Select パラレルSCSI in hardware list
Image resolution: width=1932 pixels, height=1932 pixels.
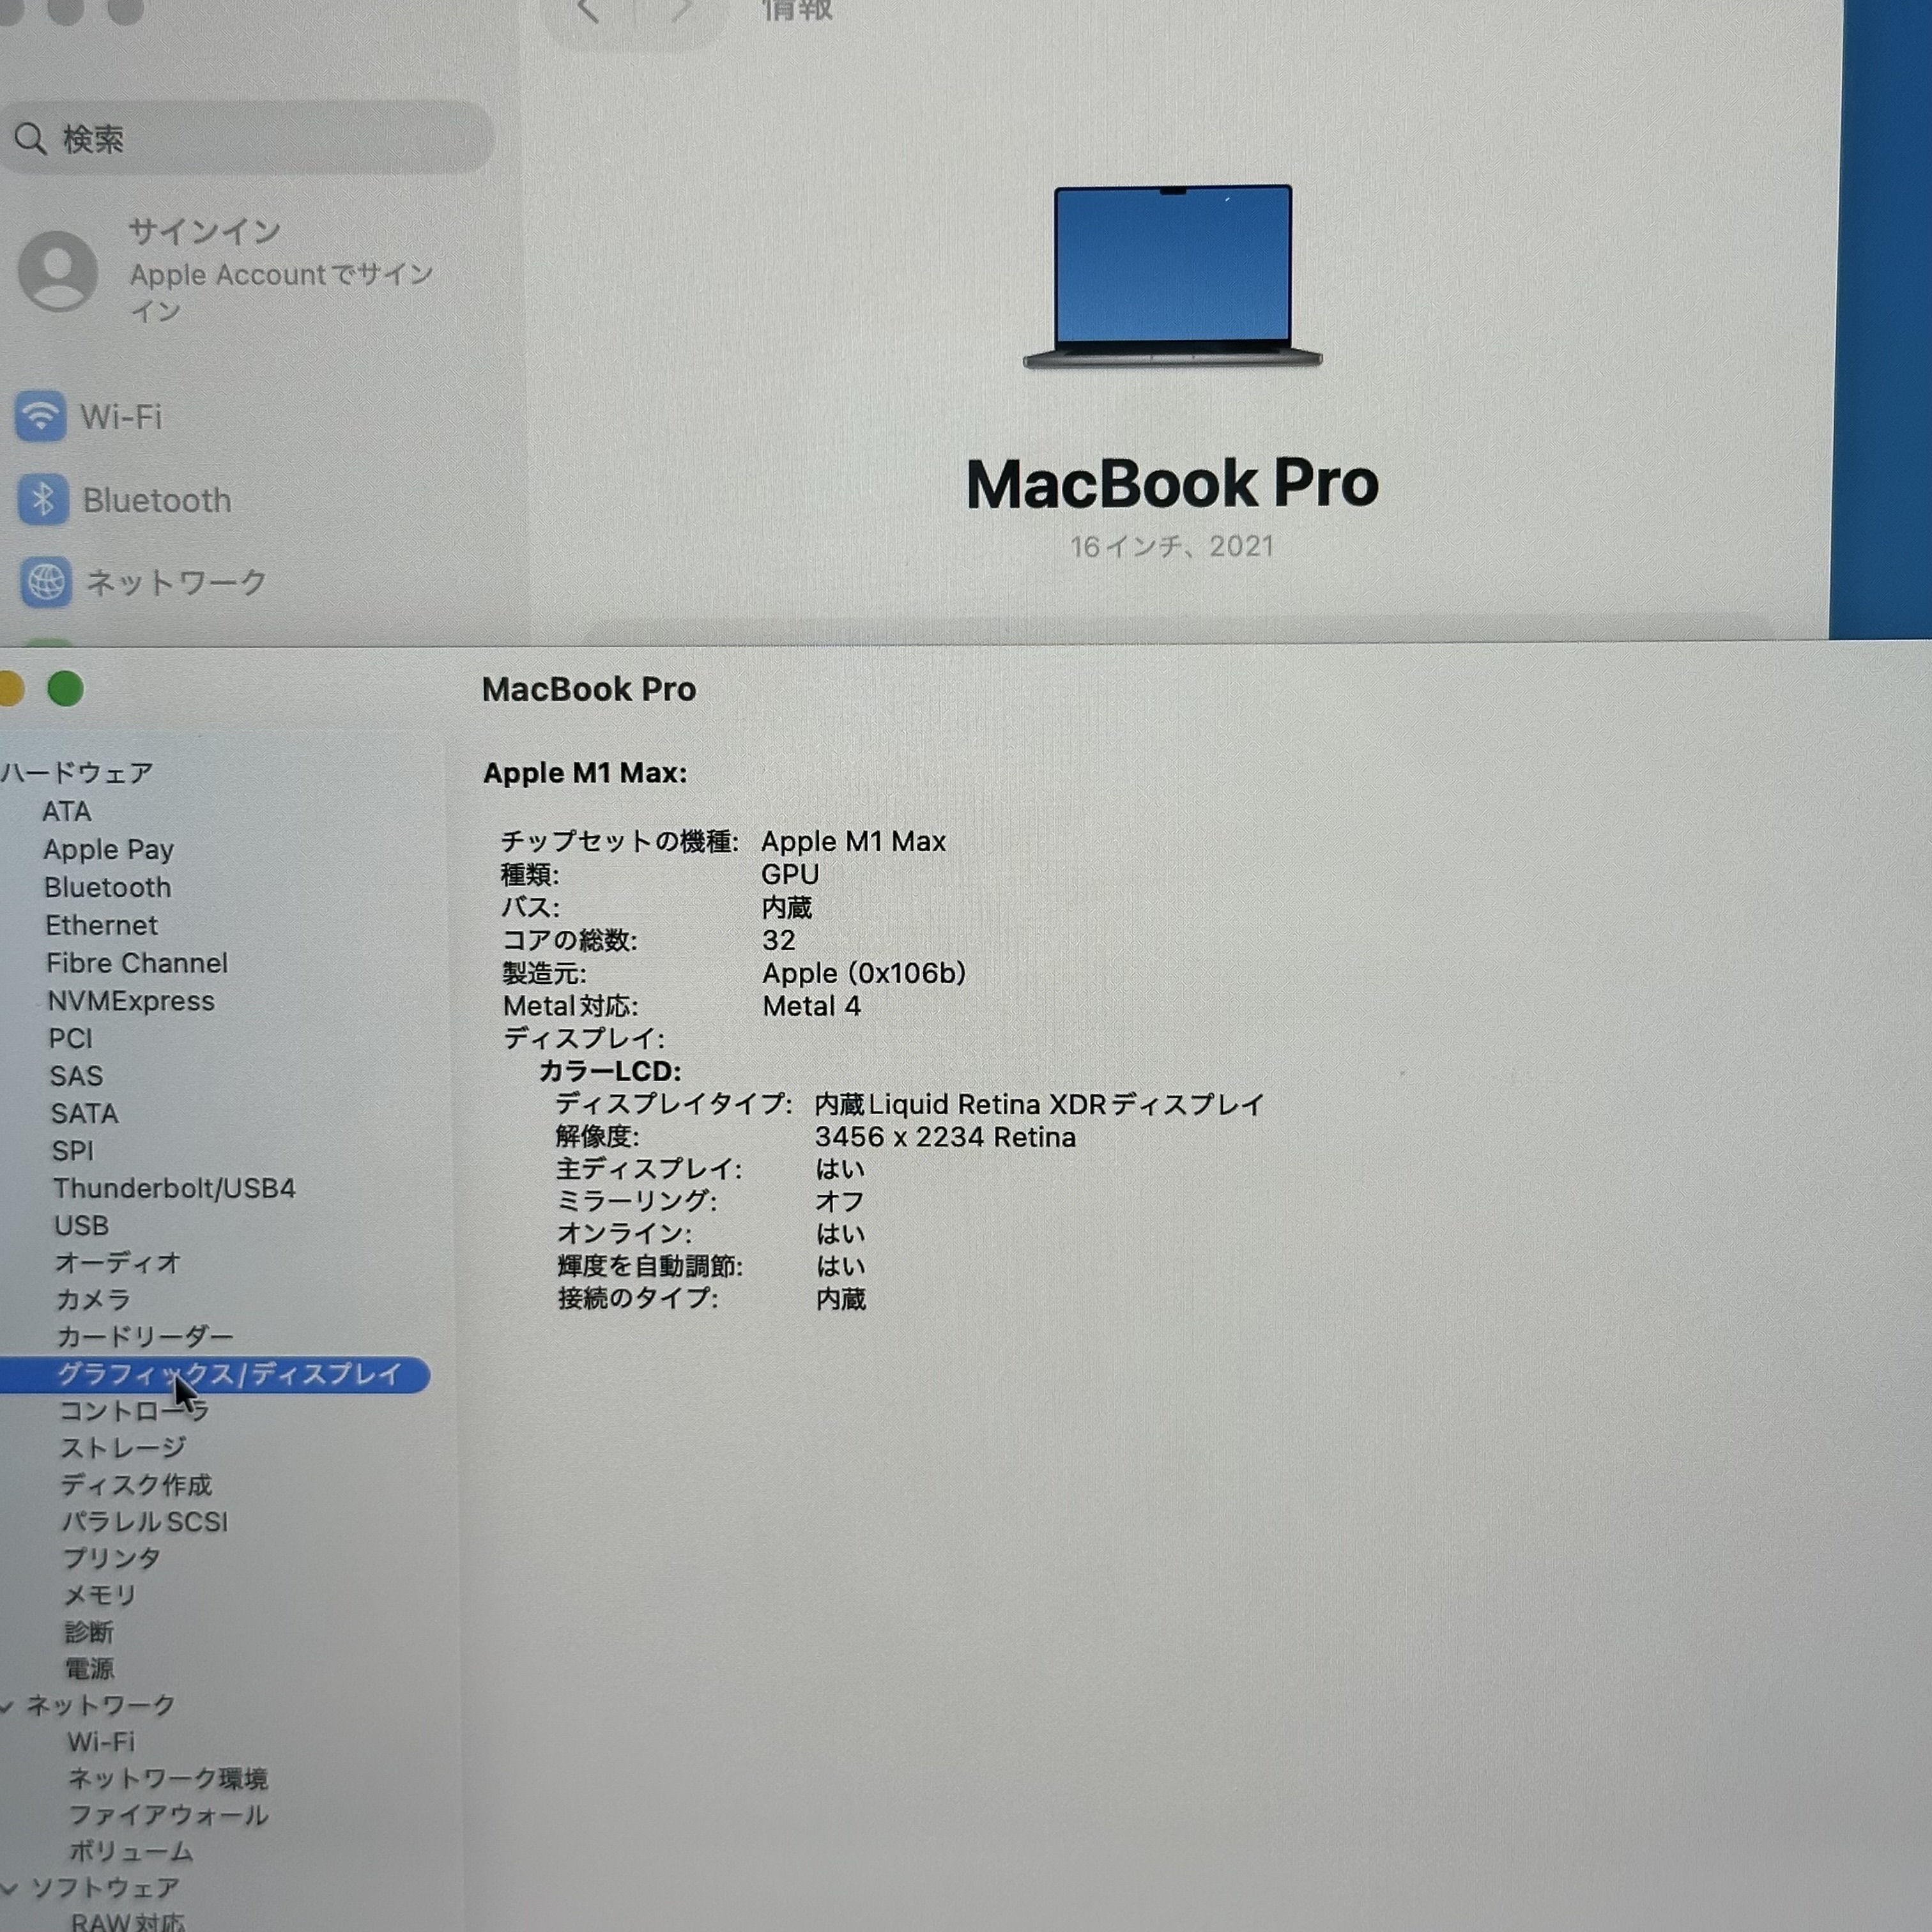(145, 1522)
